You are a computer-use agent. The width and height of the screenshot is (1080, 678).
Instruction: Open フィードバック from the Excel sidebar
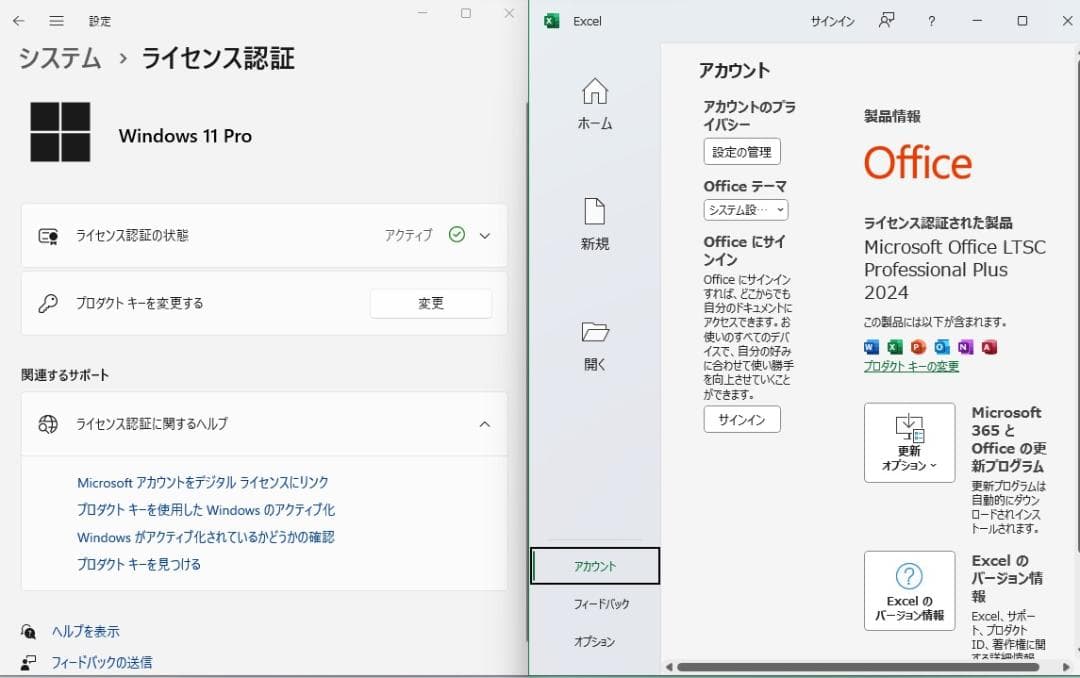pyautogui.click(x=594, y=604)
